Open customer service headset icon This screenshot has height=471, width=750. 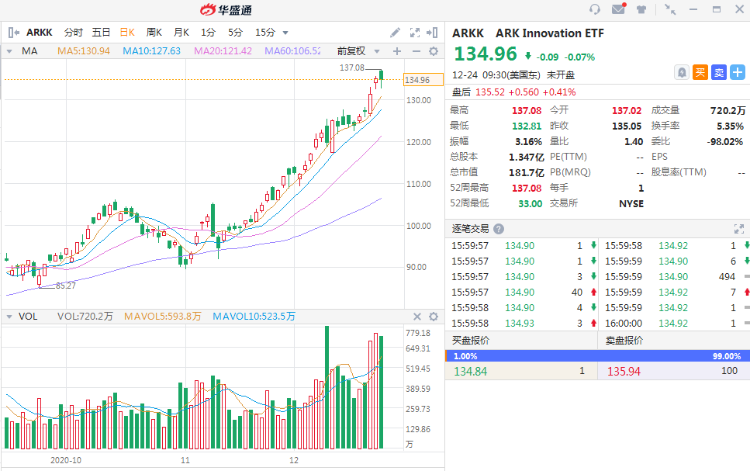tap(595, 9)
